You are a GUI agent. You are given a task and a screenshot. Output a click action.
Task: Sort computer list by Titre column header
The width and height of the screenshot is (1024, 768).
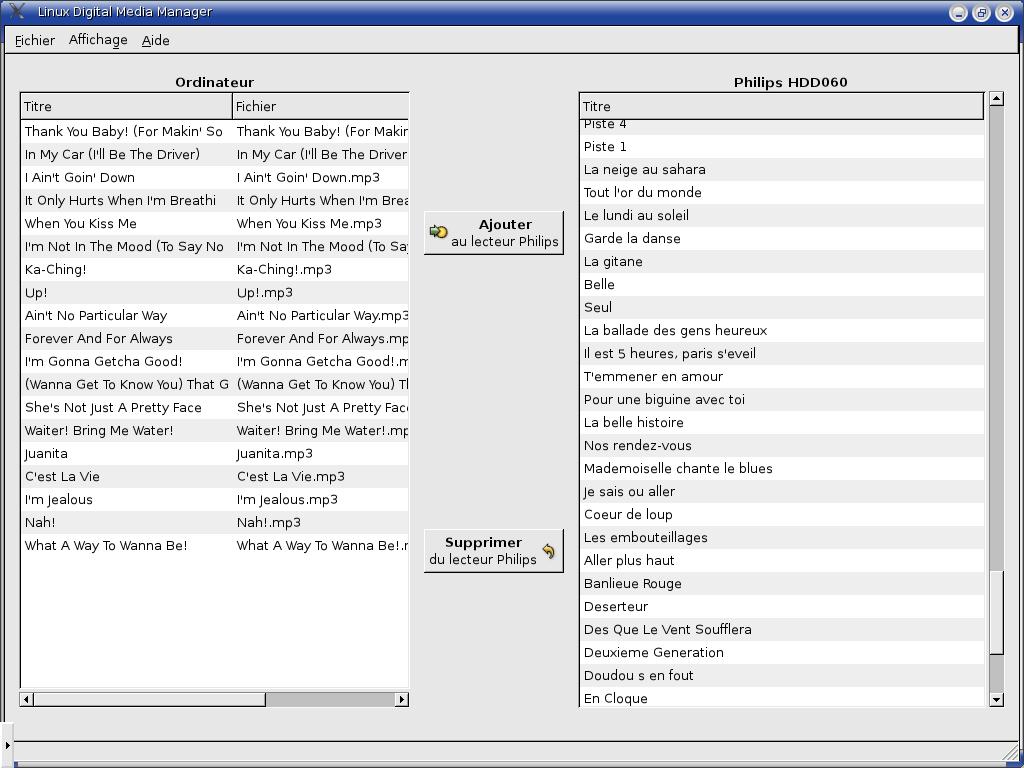coord(126,106)
